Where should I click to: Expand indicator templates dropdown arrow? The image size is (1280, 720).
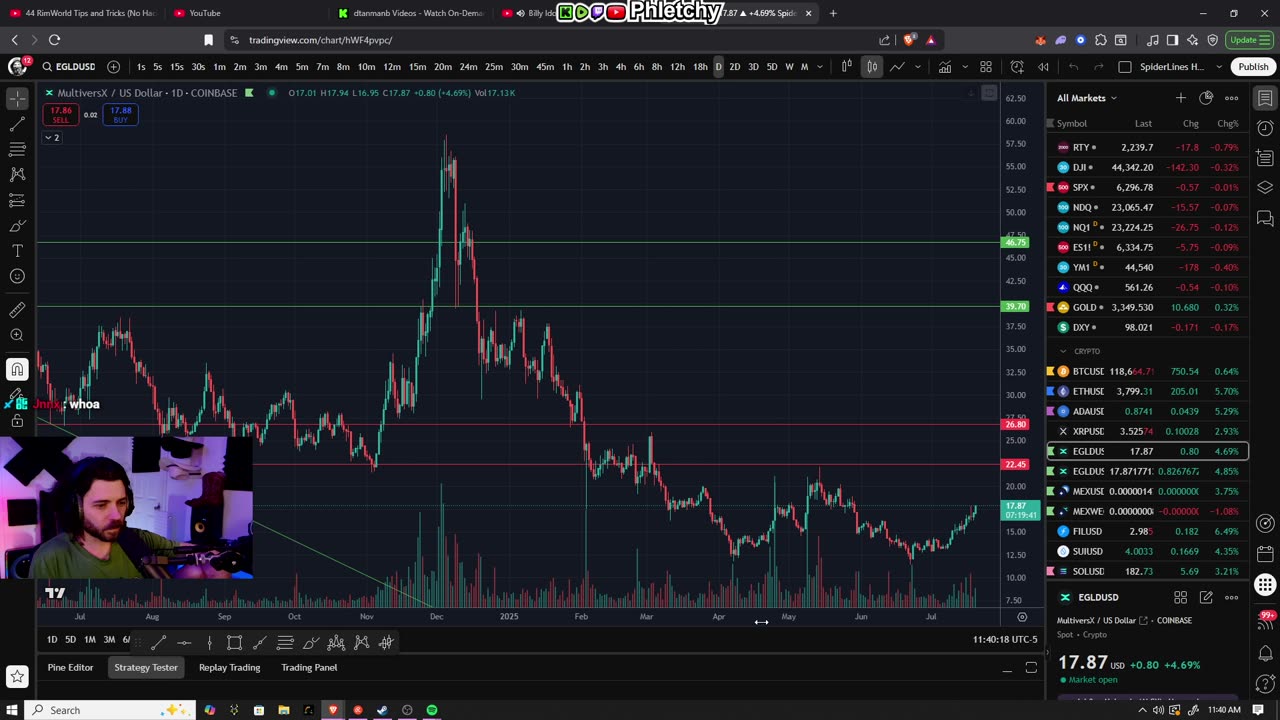[x=964, y=67]
